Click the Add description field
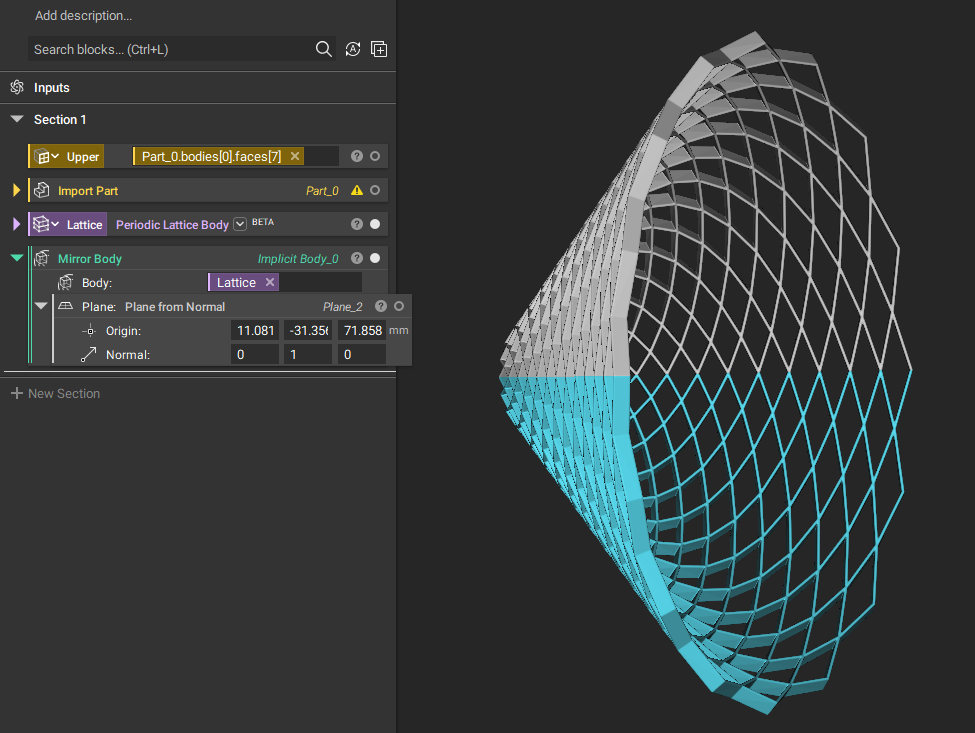 pyautogui.click(x=83, y=16)
